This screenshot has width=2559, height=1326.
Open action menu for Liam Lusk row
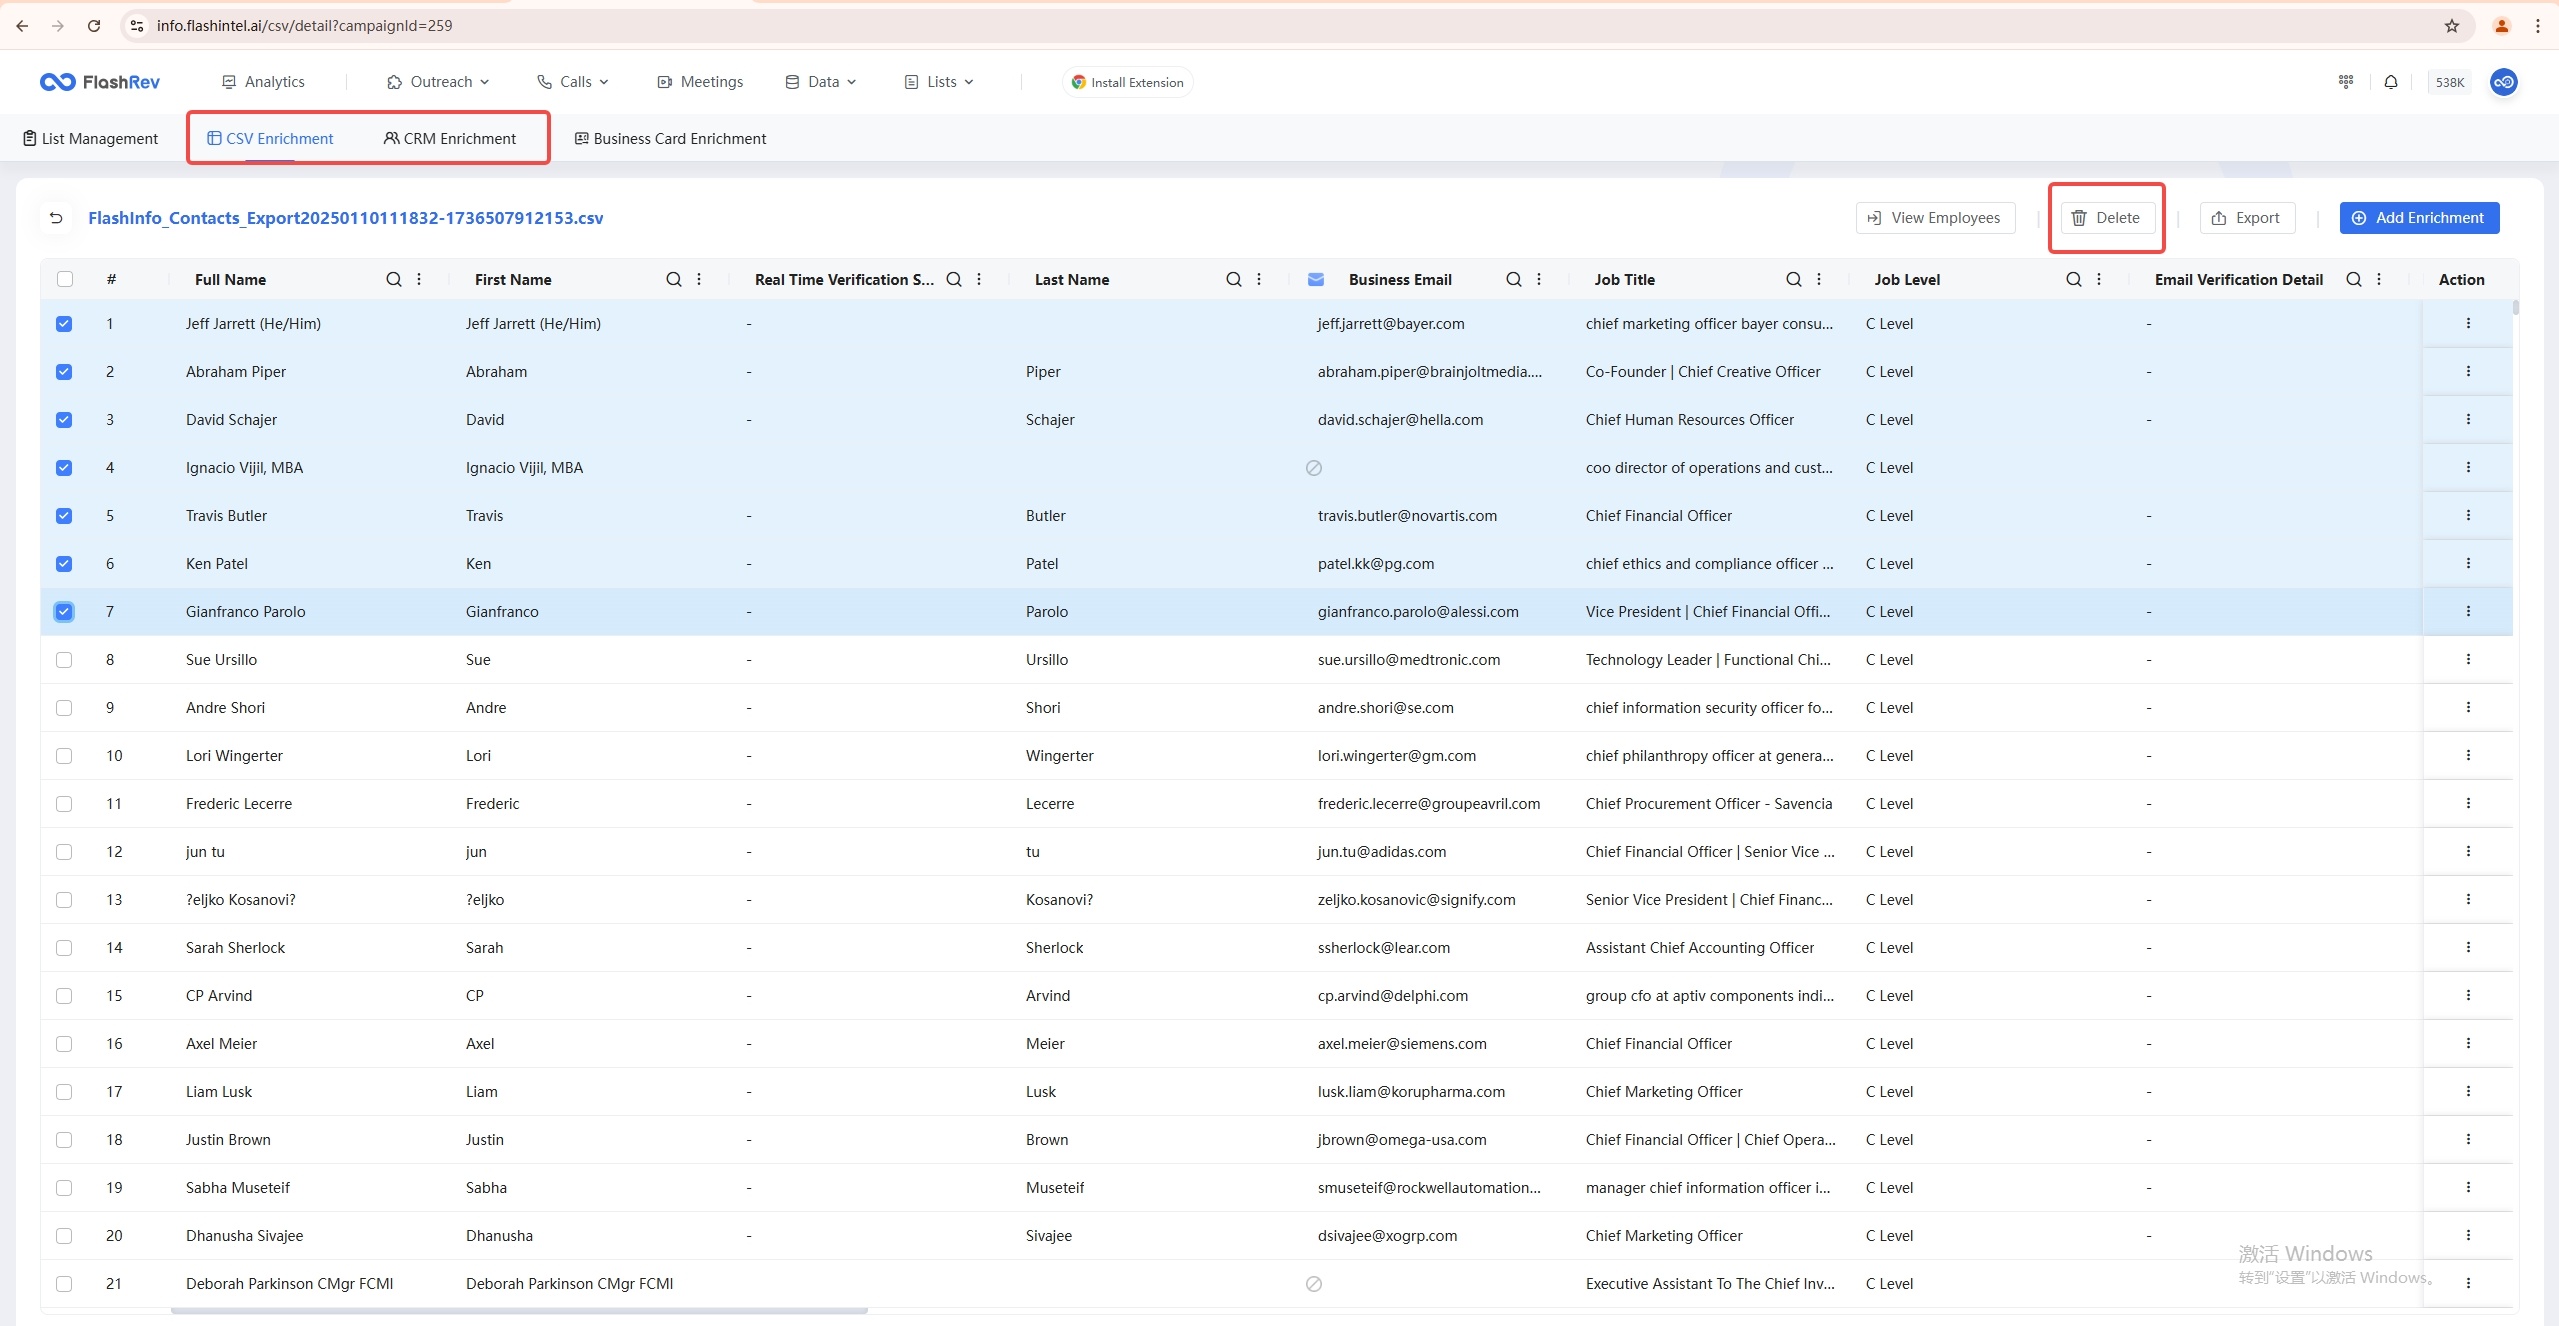[2468, 1091]
